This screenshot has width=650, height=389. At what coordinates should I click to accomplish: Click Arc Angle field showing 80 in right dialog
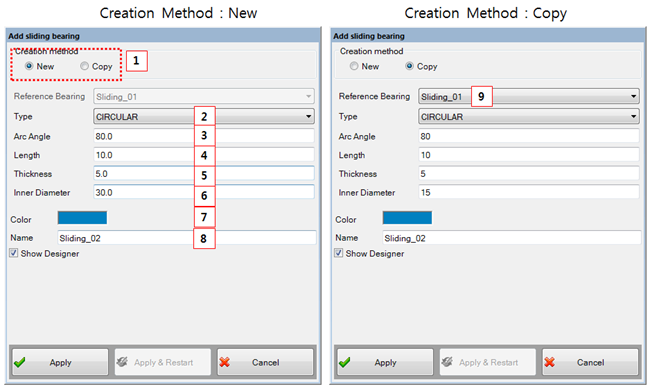click(x=529, y=136)
